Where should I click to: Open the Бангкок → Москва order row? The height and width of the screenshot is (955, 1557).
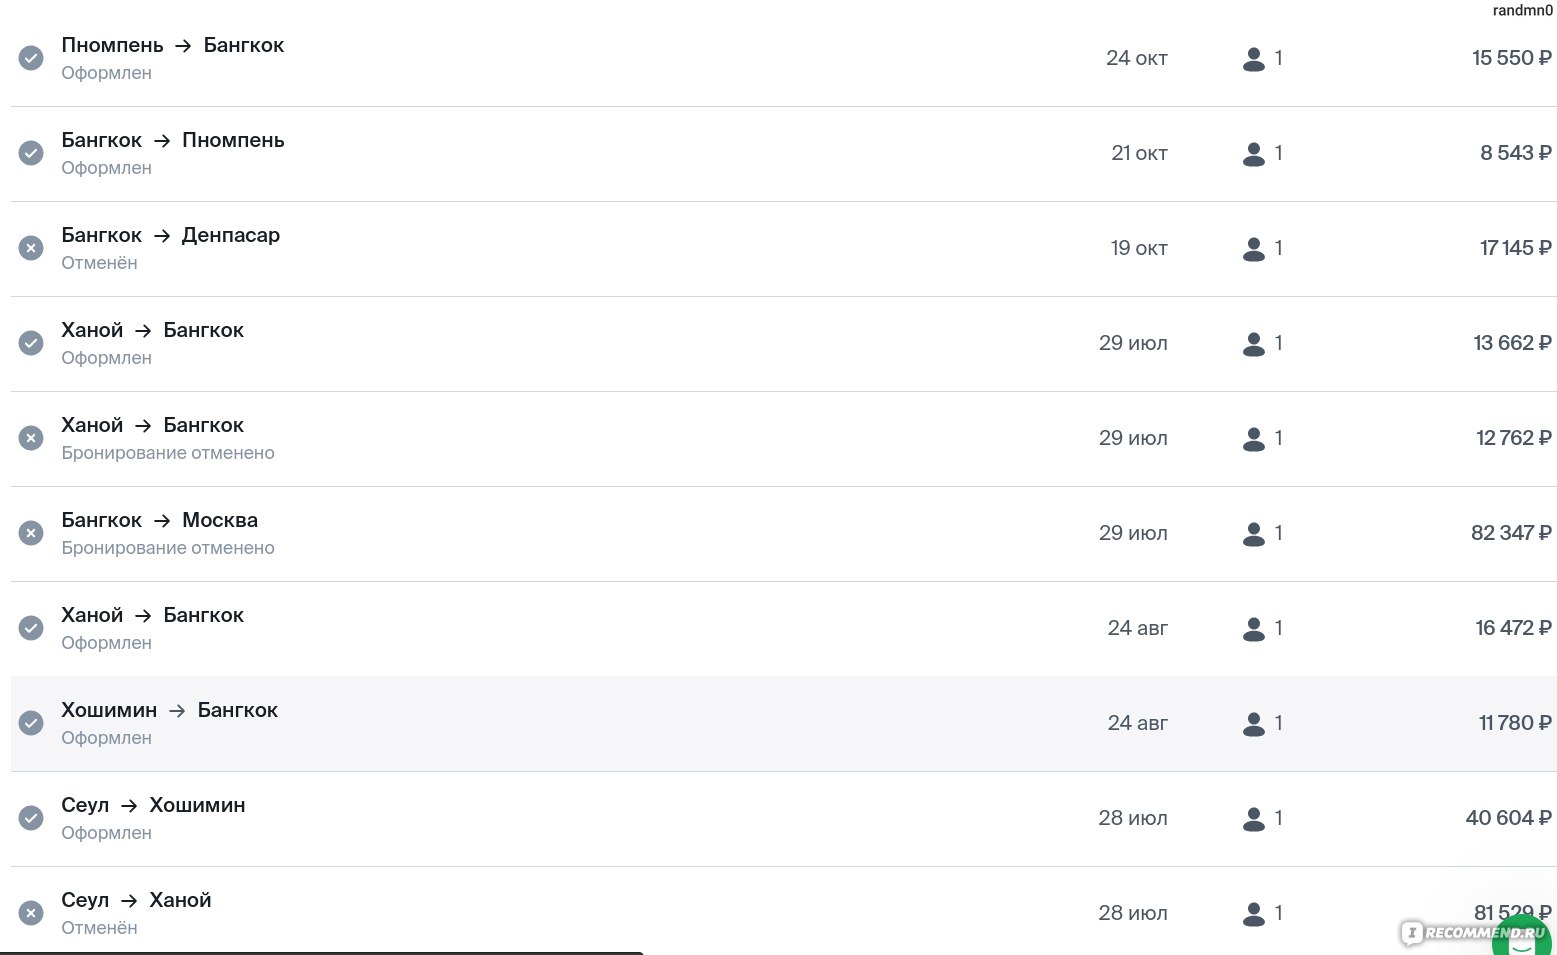[783, 534]
